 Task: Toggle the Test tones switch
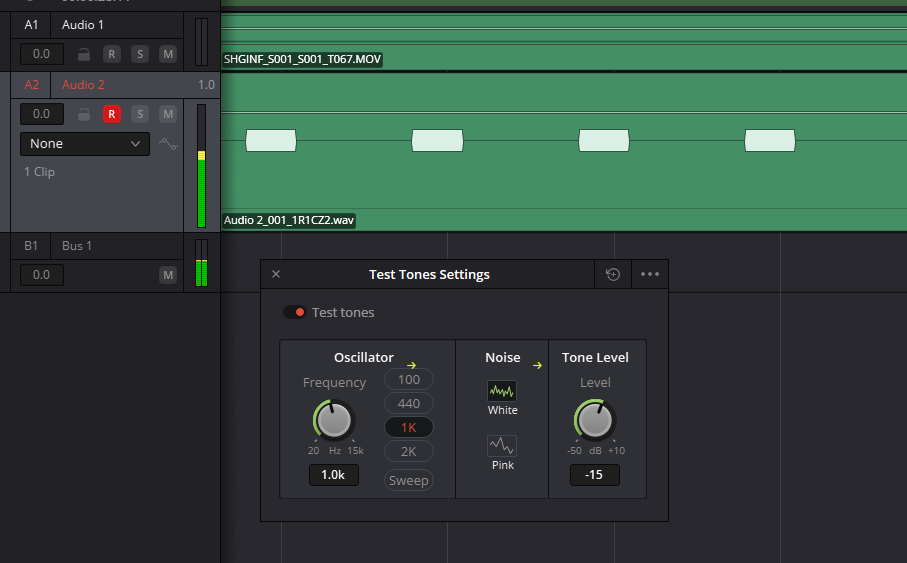[294, 312]
